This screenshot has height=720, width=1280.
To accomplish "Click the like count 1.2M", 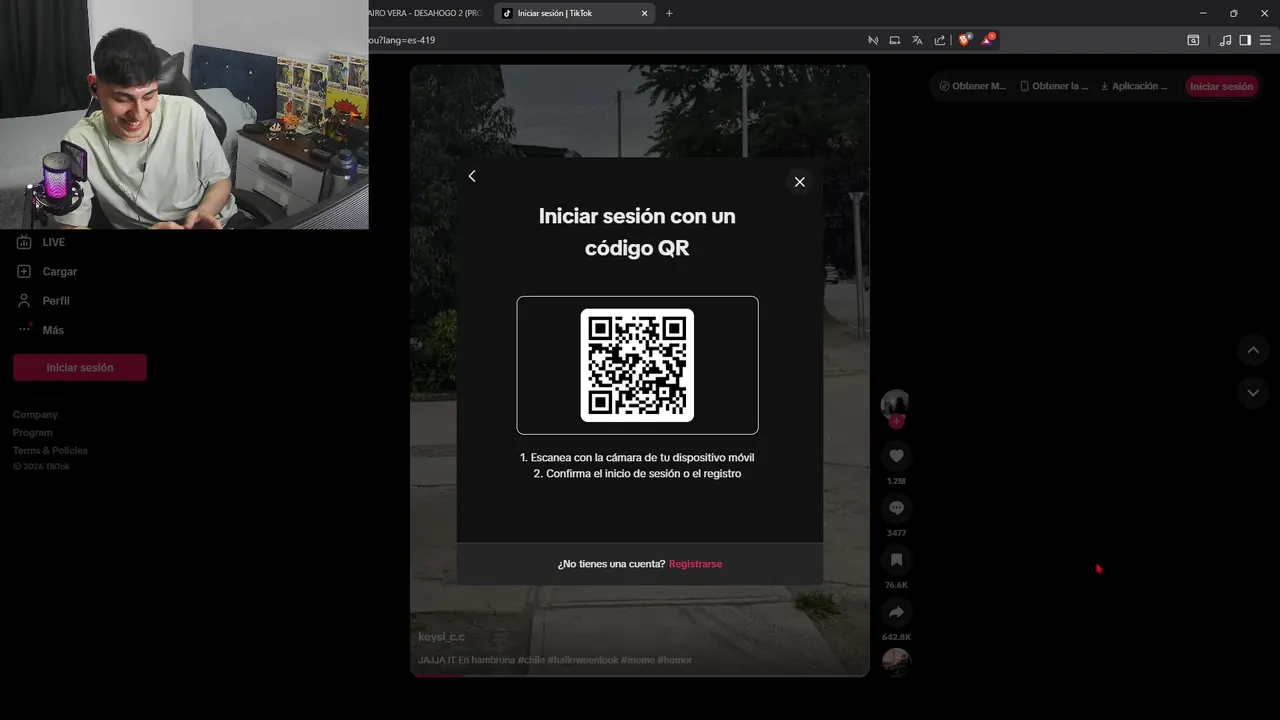I will point(896,481).
